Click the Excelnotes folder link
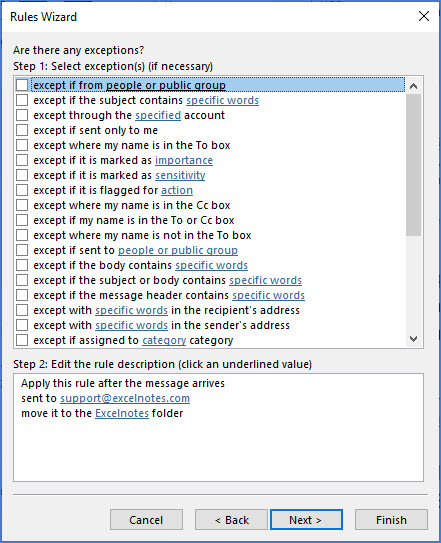This screenshot has width=441, height=543. pyautogui.click(x=122, y=413)
